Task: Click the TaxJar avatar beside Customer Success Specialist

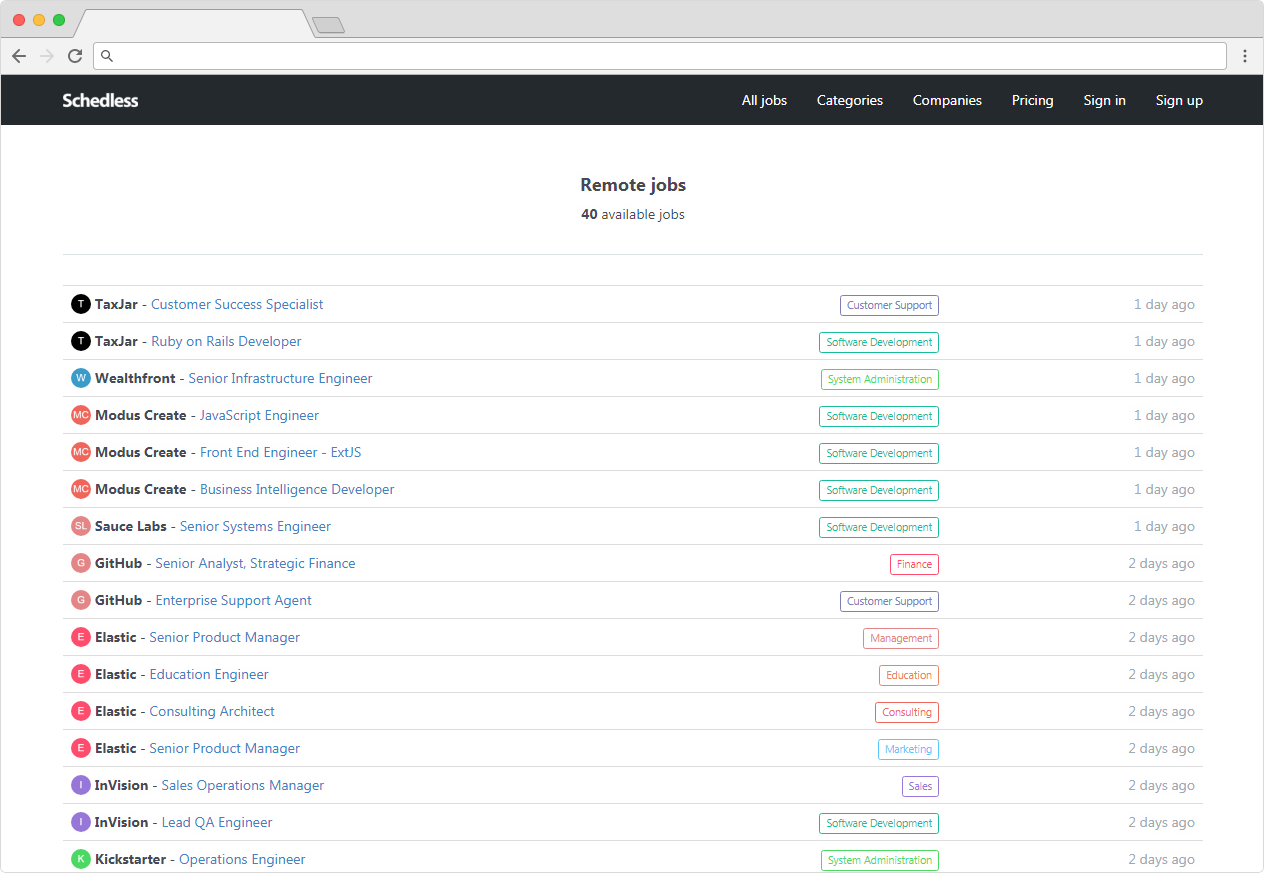Action: point(81,304)
